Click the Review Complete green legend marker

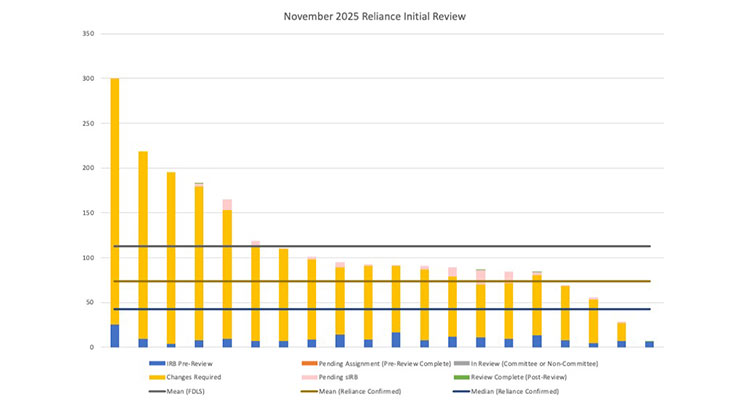click(464, 377)
